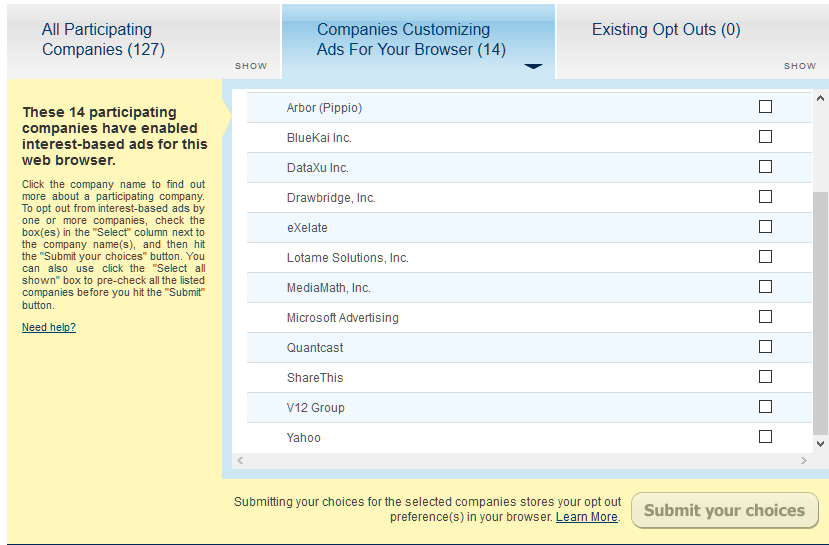Tick the DataXu Inc. checkbox
Screen dimensions: 829x545
pos(765,167)
